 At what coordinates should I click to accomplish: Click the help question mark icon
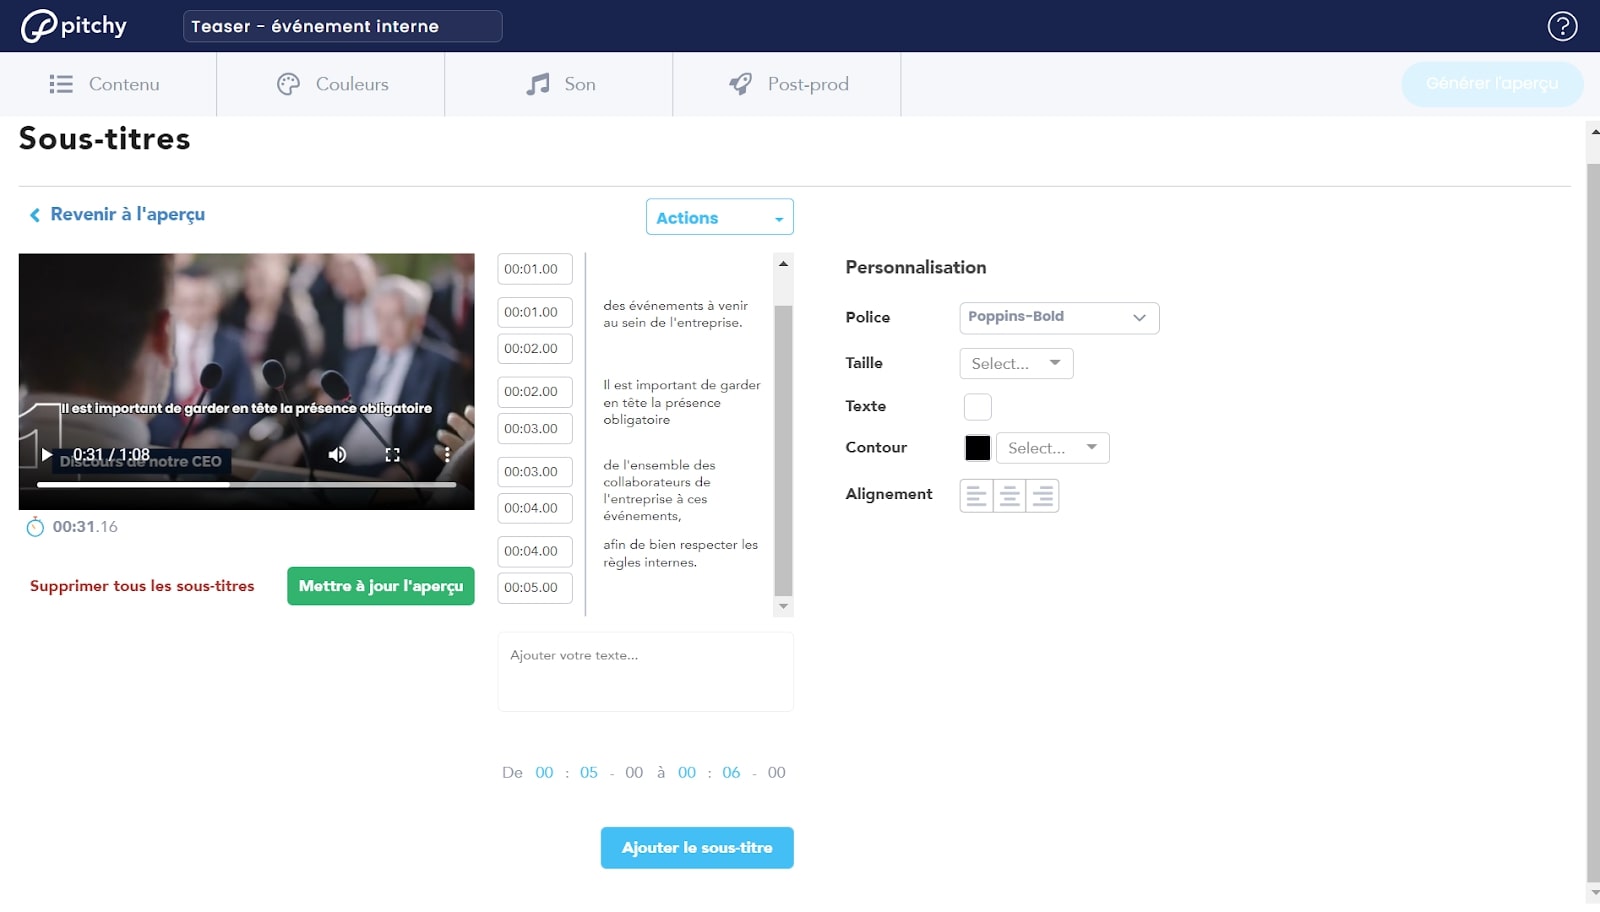(x=1562, y=26)
